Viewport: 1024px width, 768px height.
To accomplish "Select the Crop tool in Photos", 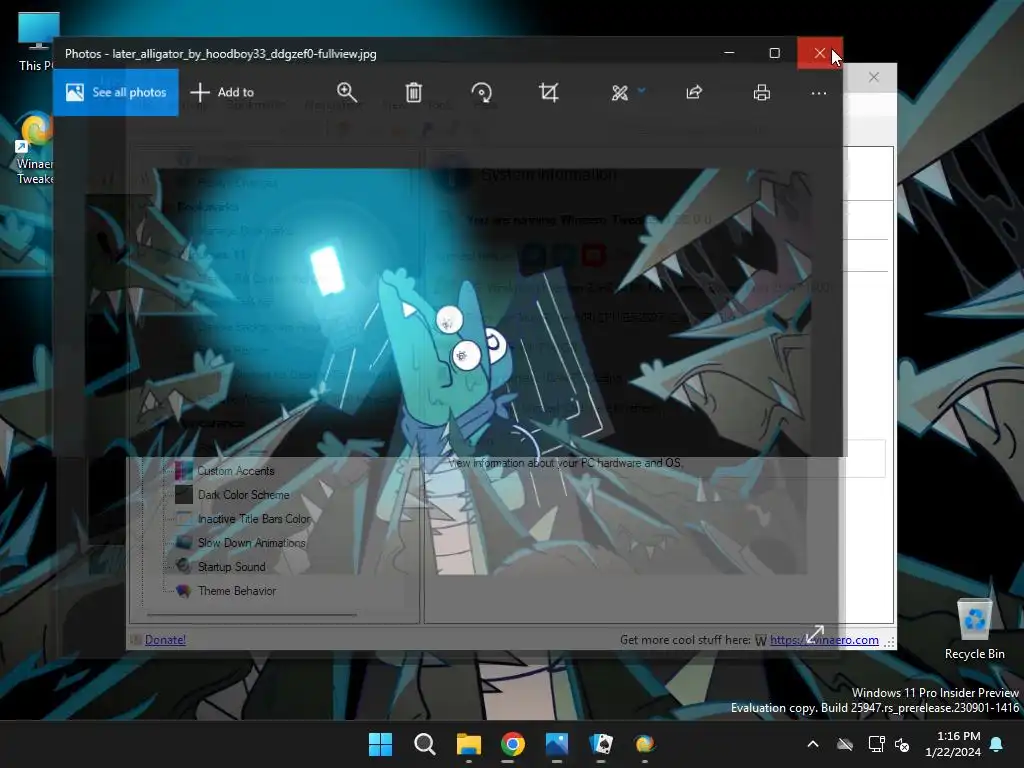I will [549, 92].
